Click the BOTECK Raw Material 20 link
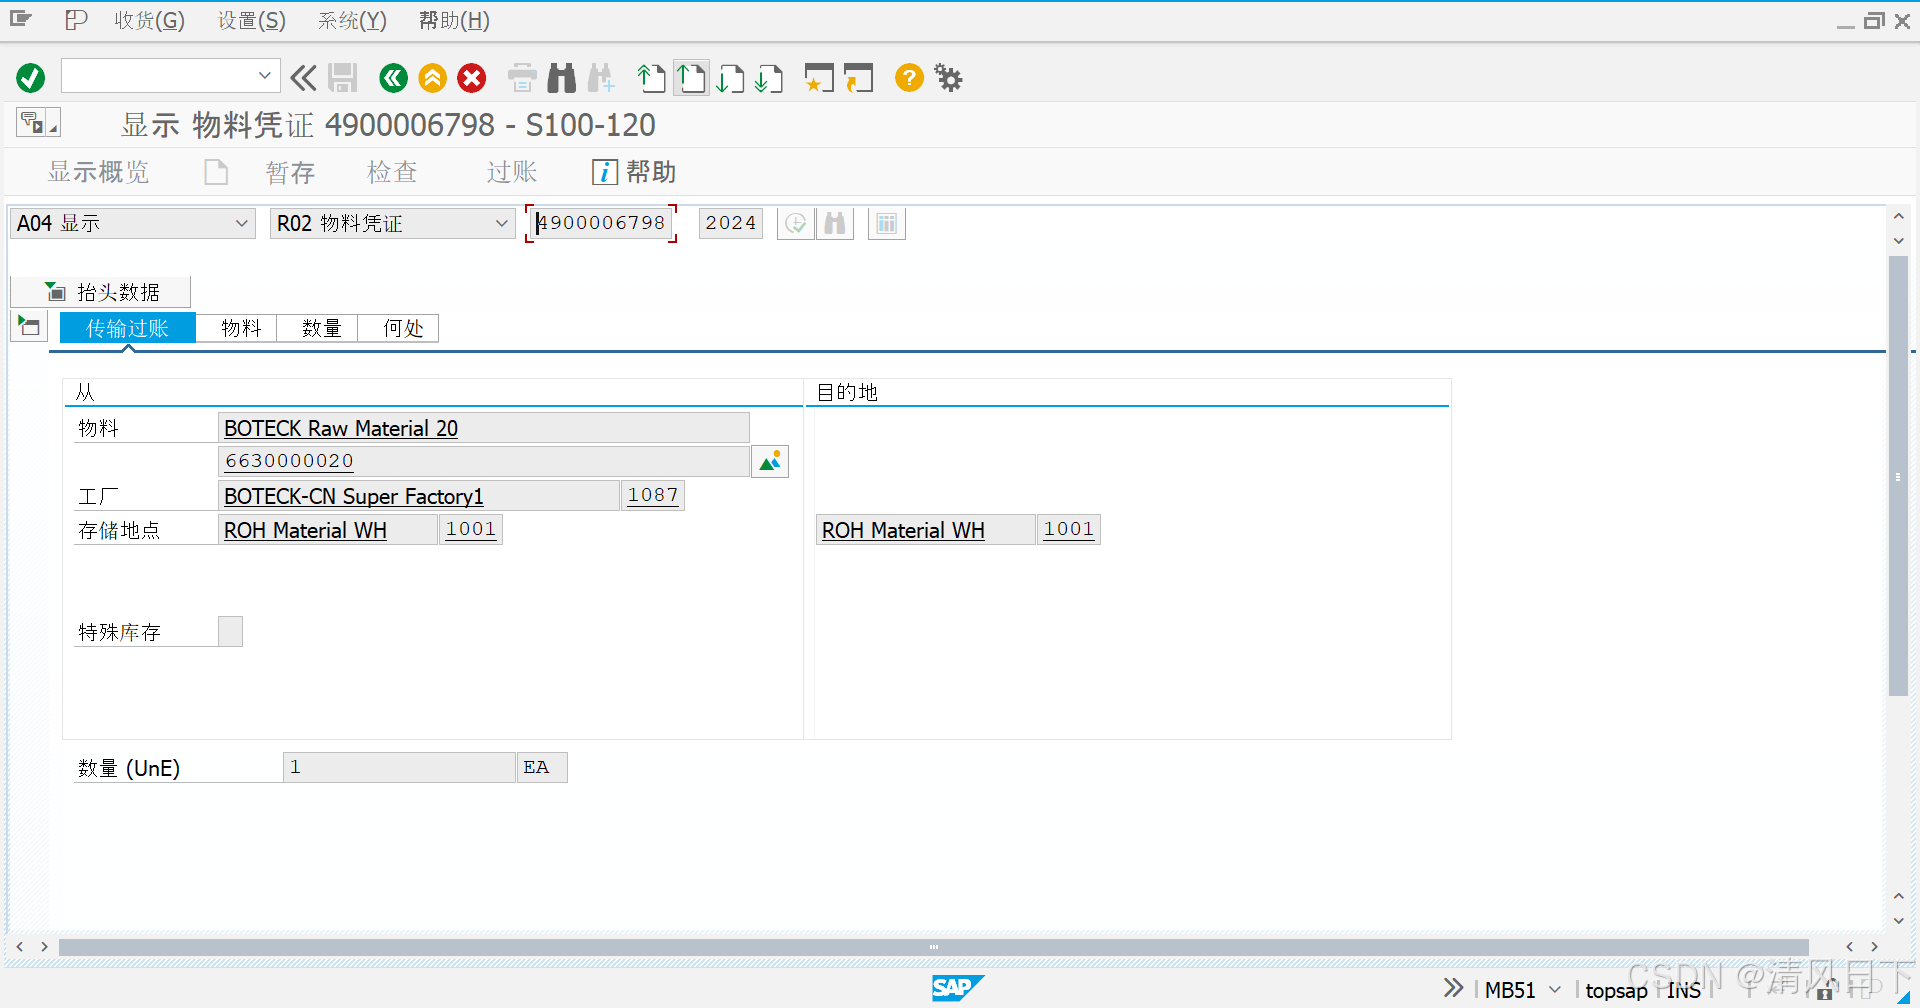Viewport: 1920px width, 1008px height. [x=341, y=428]
